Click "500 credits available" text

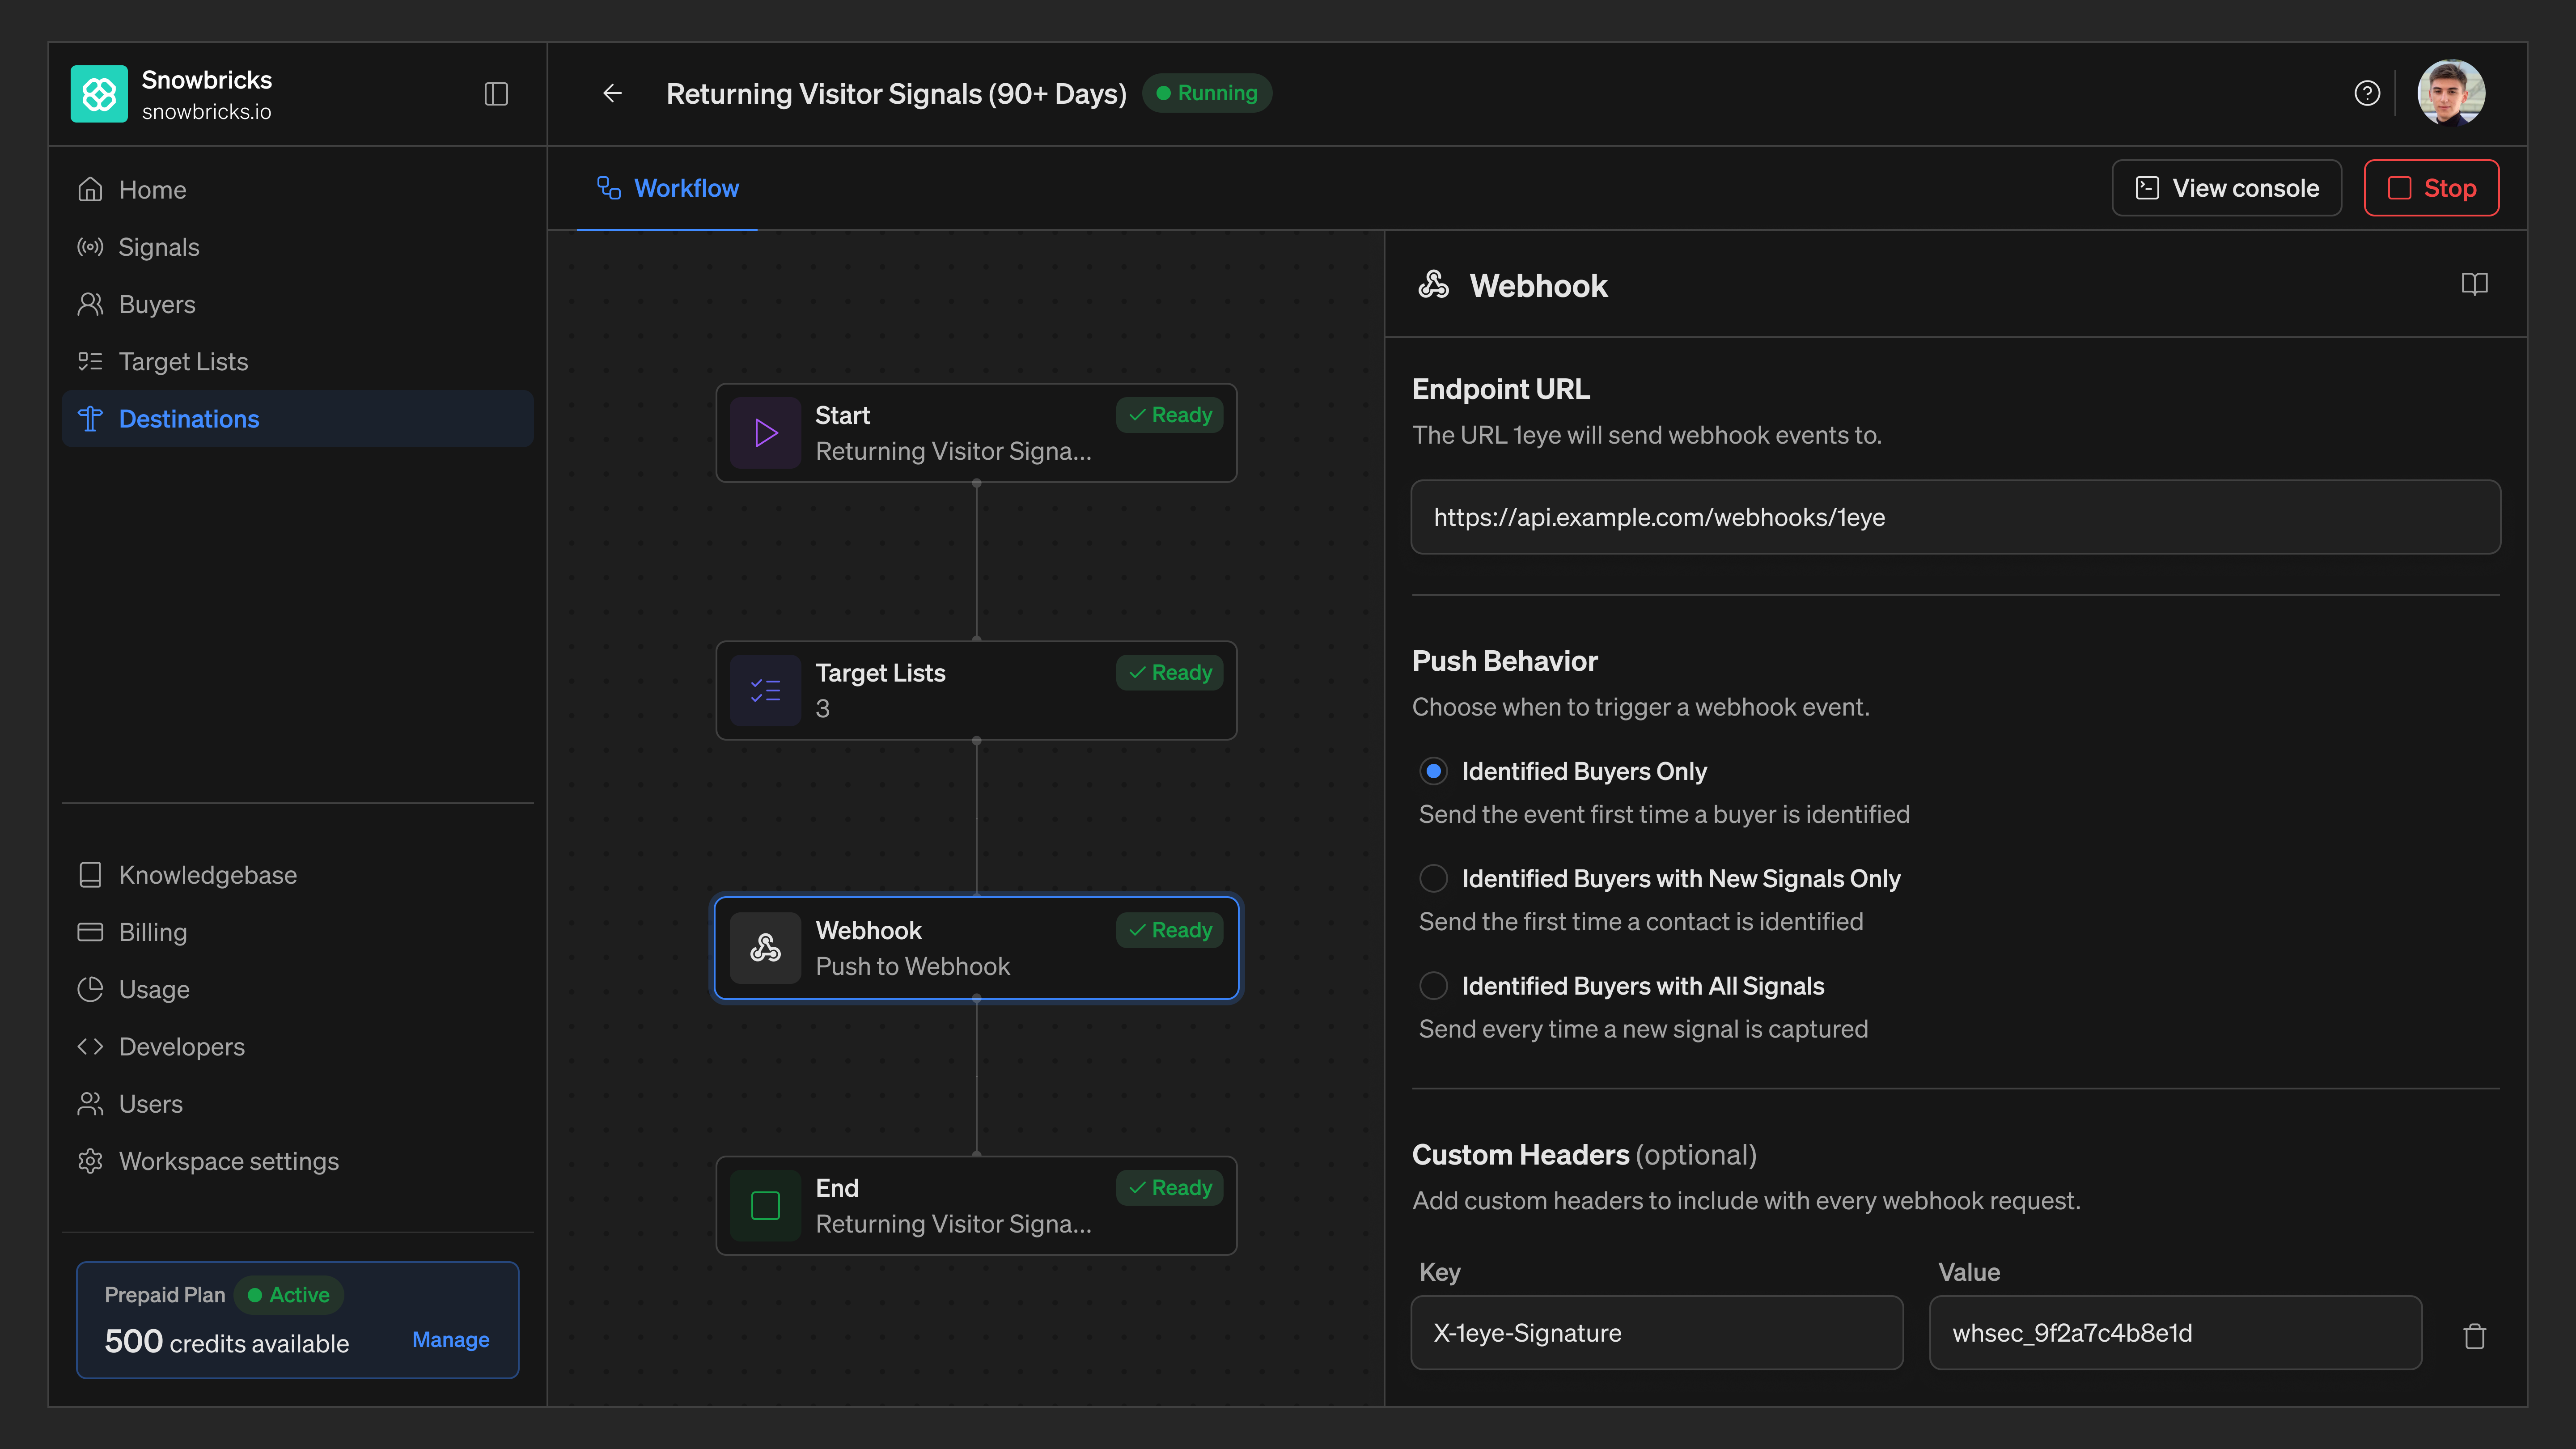(227, 1342)
